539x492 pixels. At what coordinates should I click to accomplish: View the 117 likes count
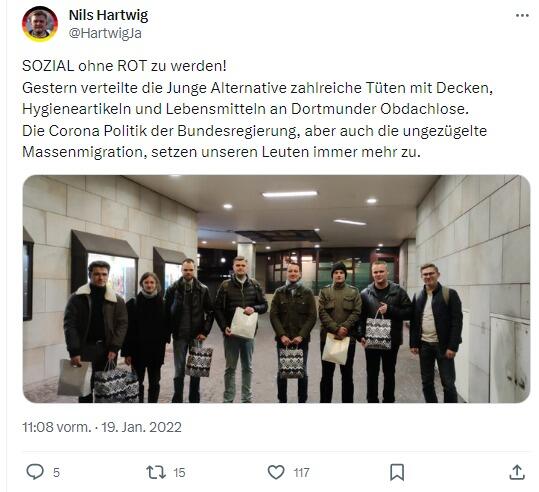(301, 472)
